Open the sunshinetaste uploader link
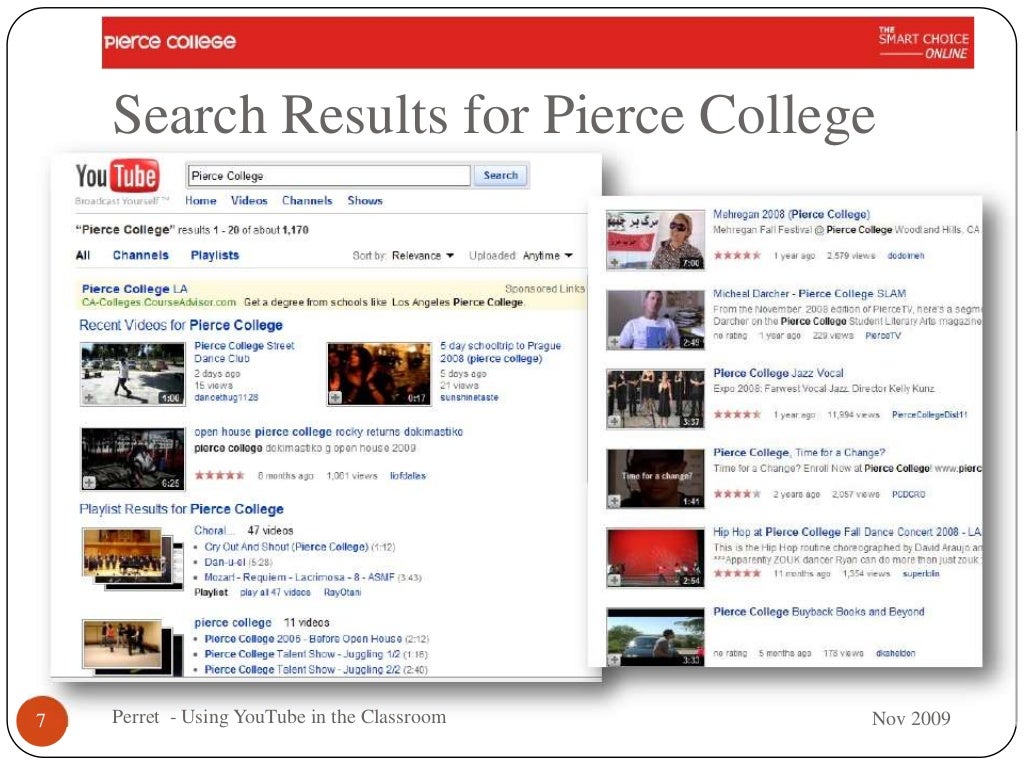The image size is (1024, 768). tap(469, 397)
